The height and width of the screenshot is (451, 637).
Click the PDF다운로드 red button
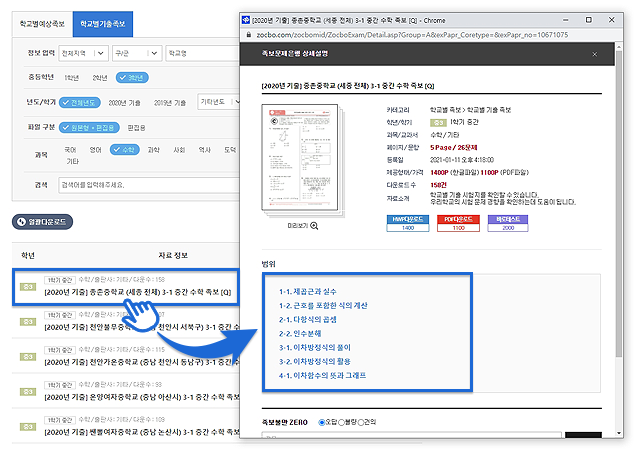pyautogui.click(x=458, y=223)
